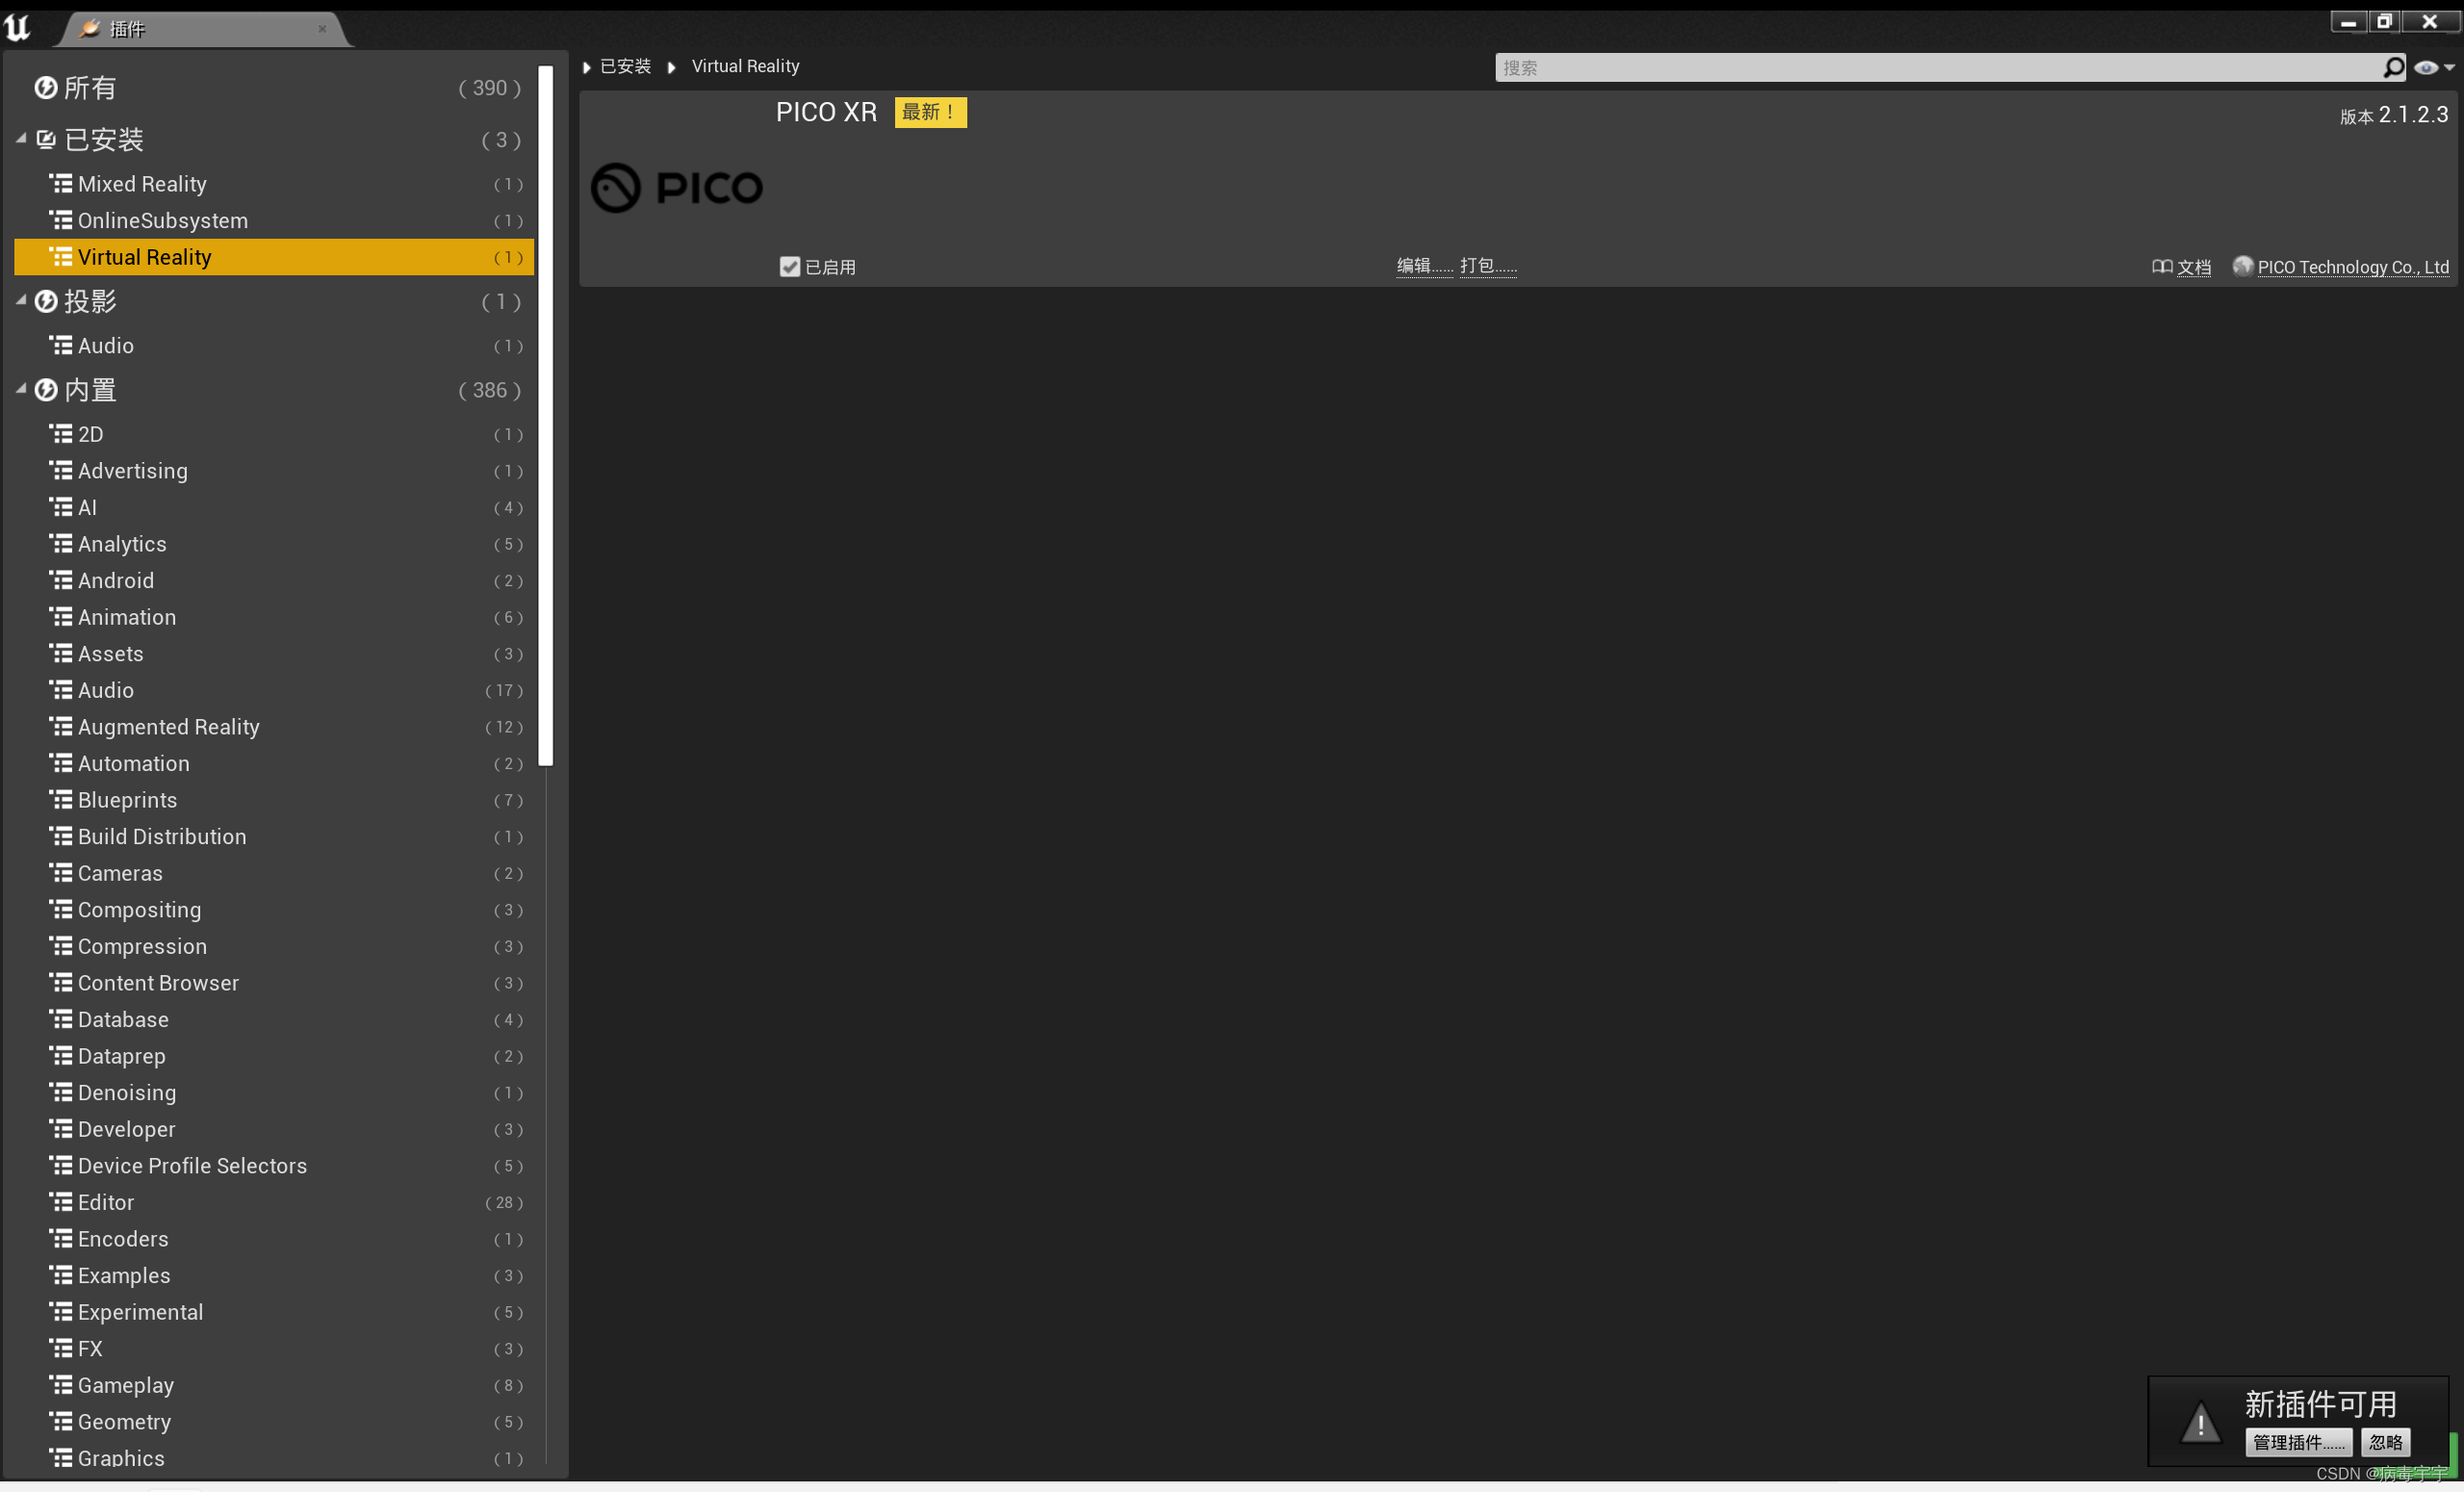Click the warning triangle notification icon

coord(2199,1422)
